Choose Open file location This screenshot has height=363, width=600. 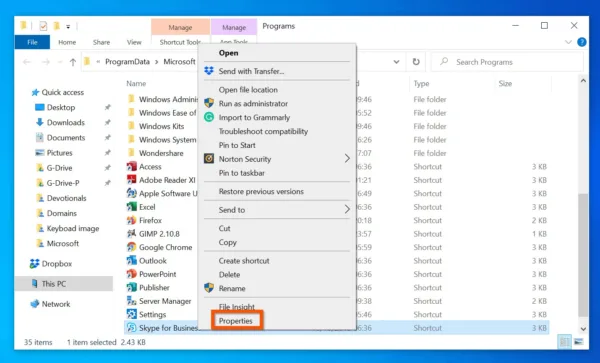(x=248, y=90)
